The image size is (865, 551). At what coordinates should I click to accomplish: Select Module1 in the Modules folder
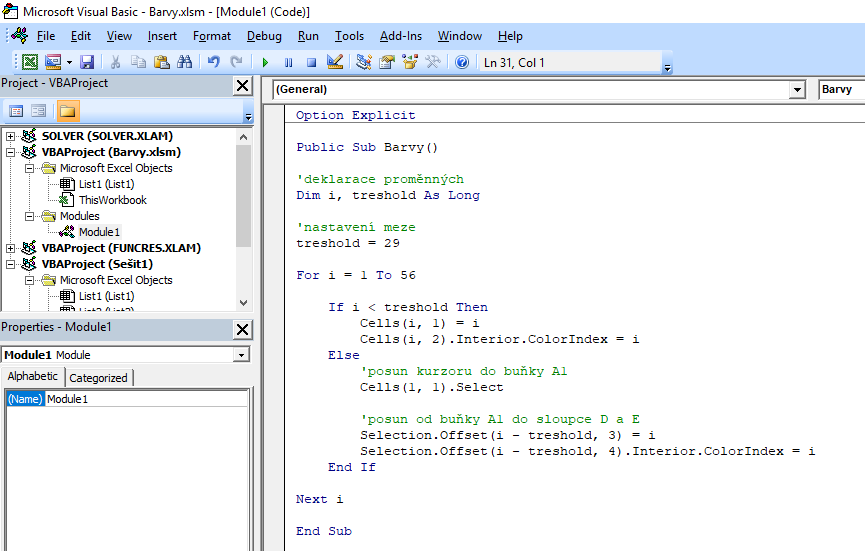click(x=99, y=232)
